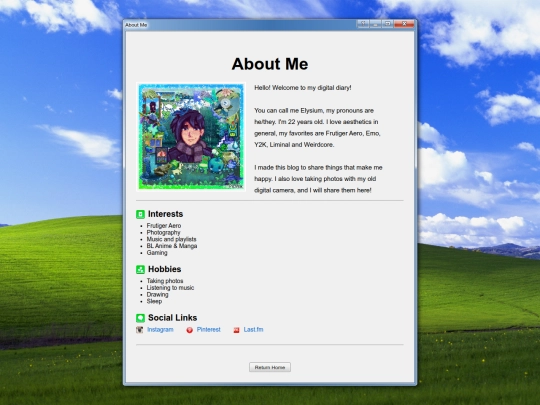
Task: Click the green Social Links chat icon
Action: pyautogui.click(x=140, y=318)
